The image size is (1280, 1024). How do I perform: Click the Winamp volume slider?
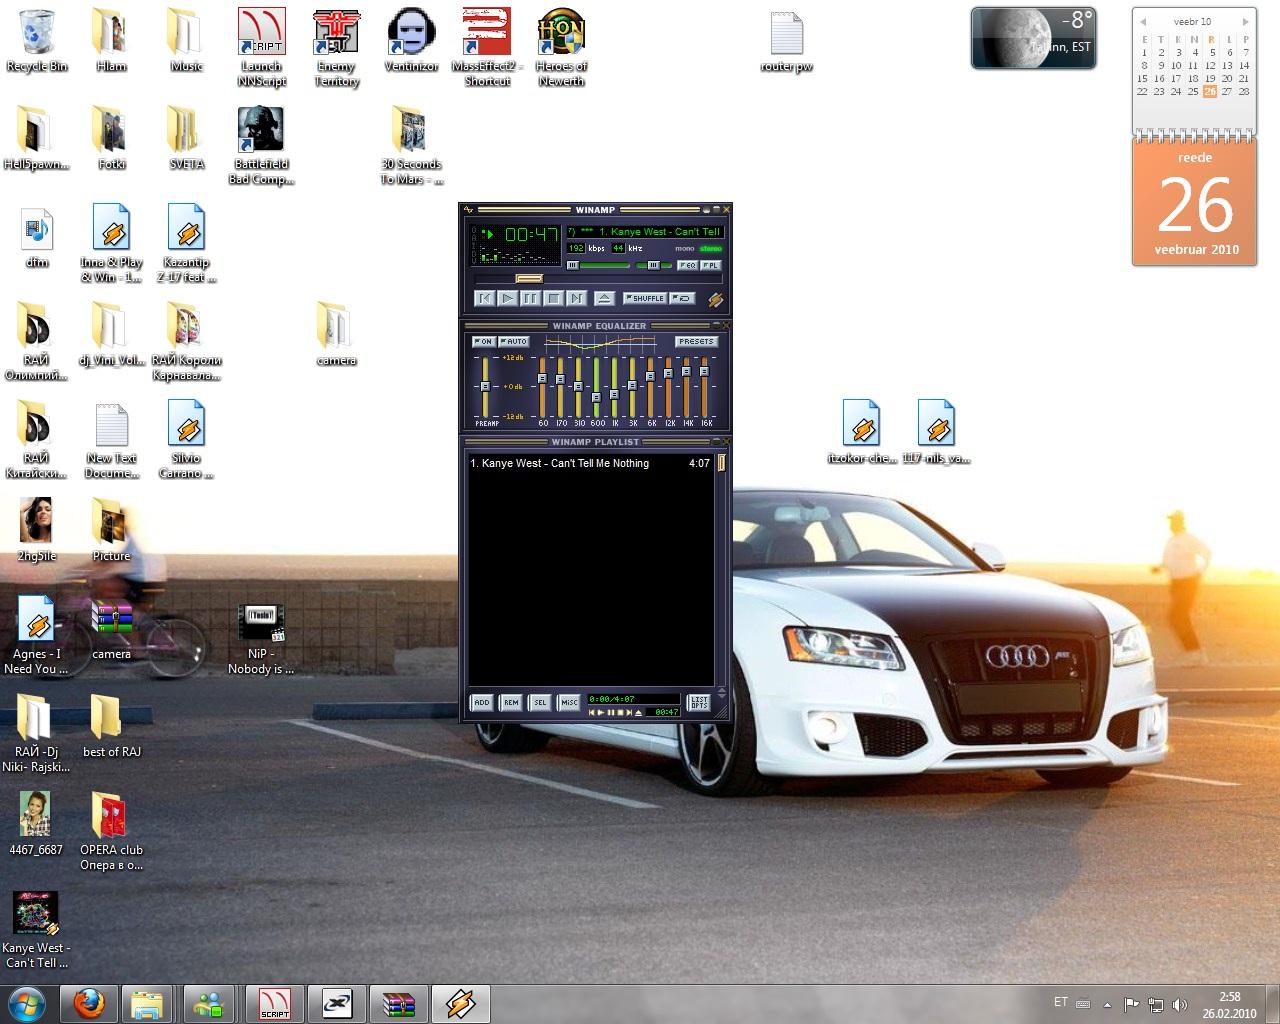pyautogui.click(x=598, y=265)
